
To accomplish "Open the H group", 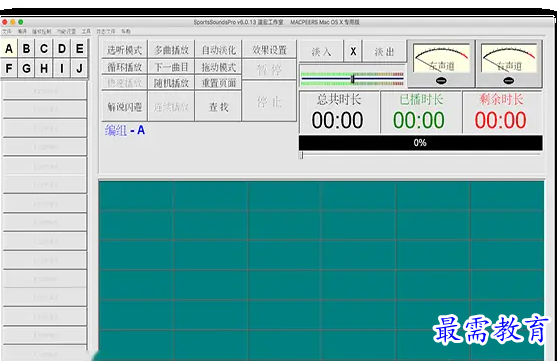I will click(x=44, y=68).
